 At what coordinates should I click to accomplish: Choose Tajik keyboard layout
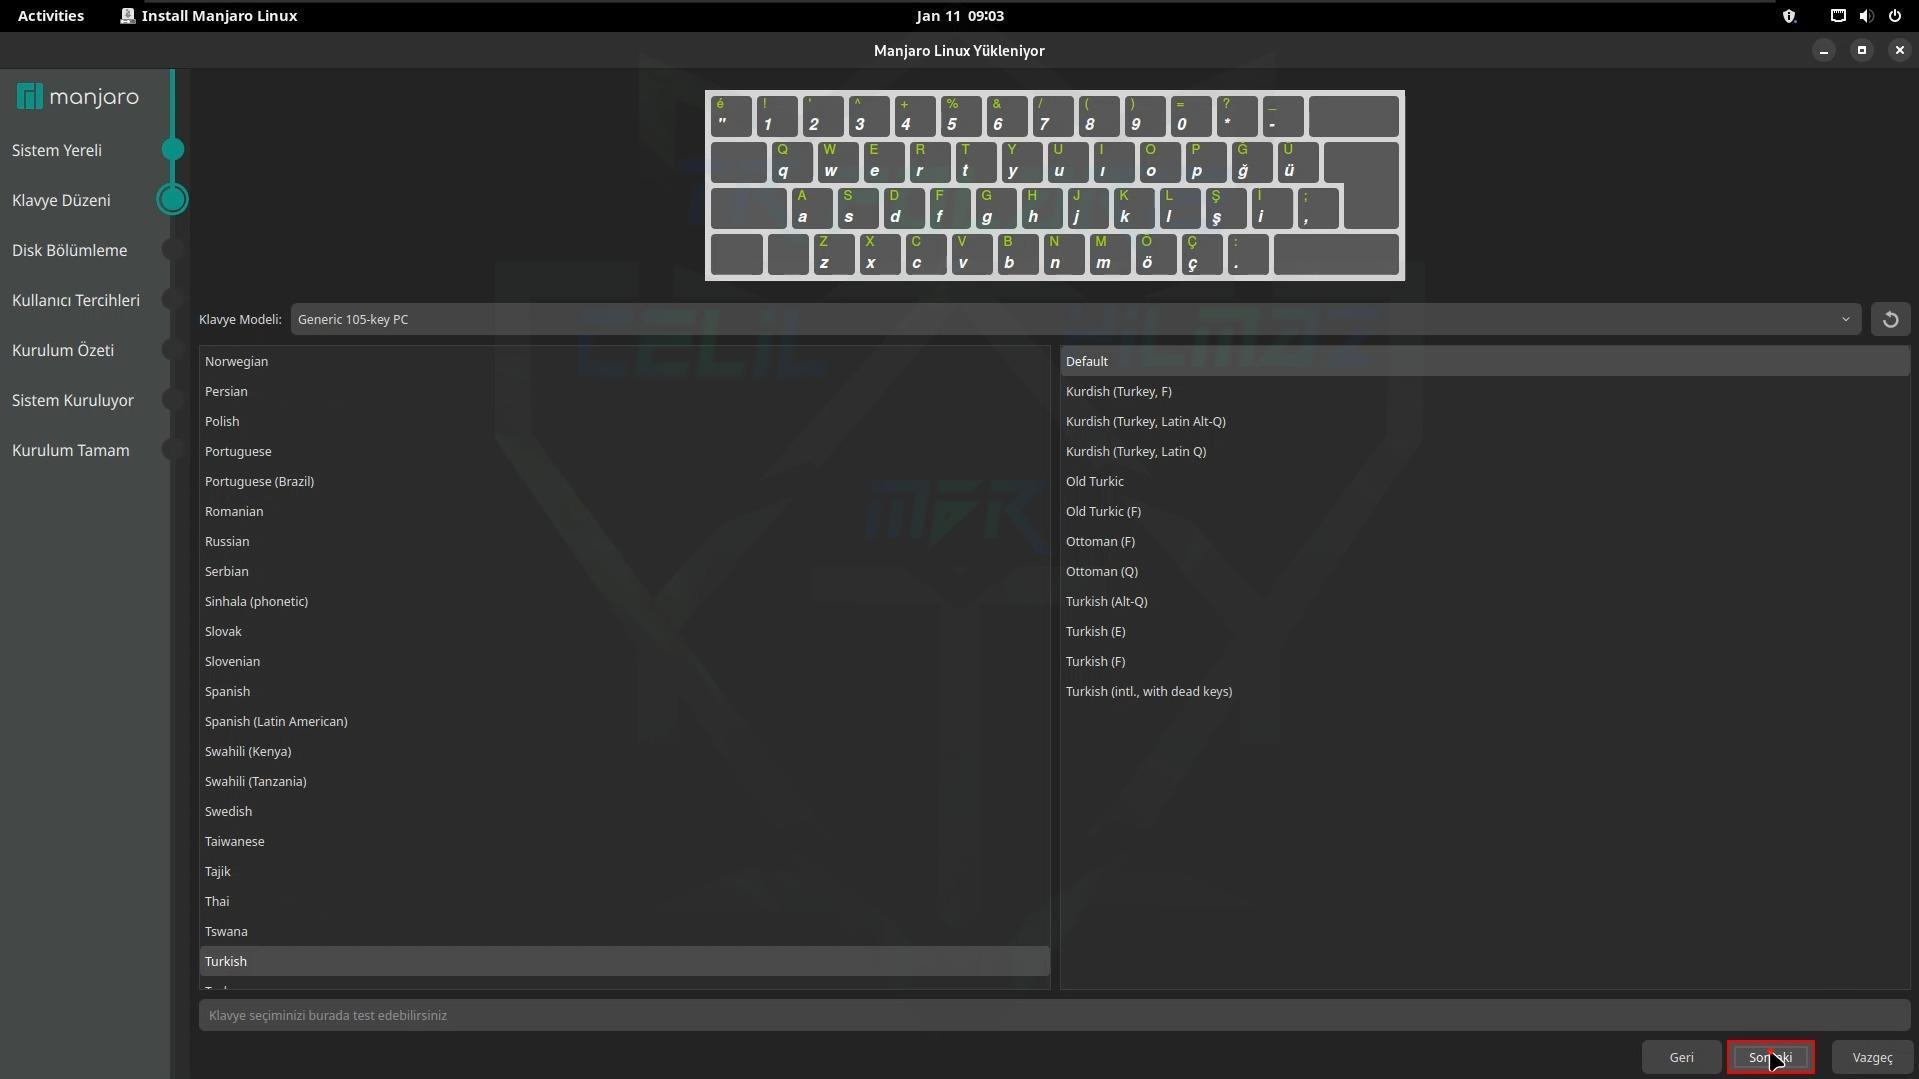(624, 871)
